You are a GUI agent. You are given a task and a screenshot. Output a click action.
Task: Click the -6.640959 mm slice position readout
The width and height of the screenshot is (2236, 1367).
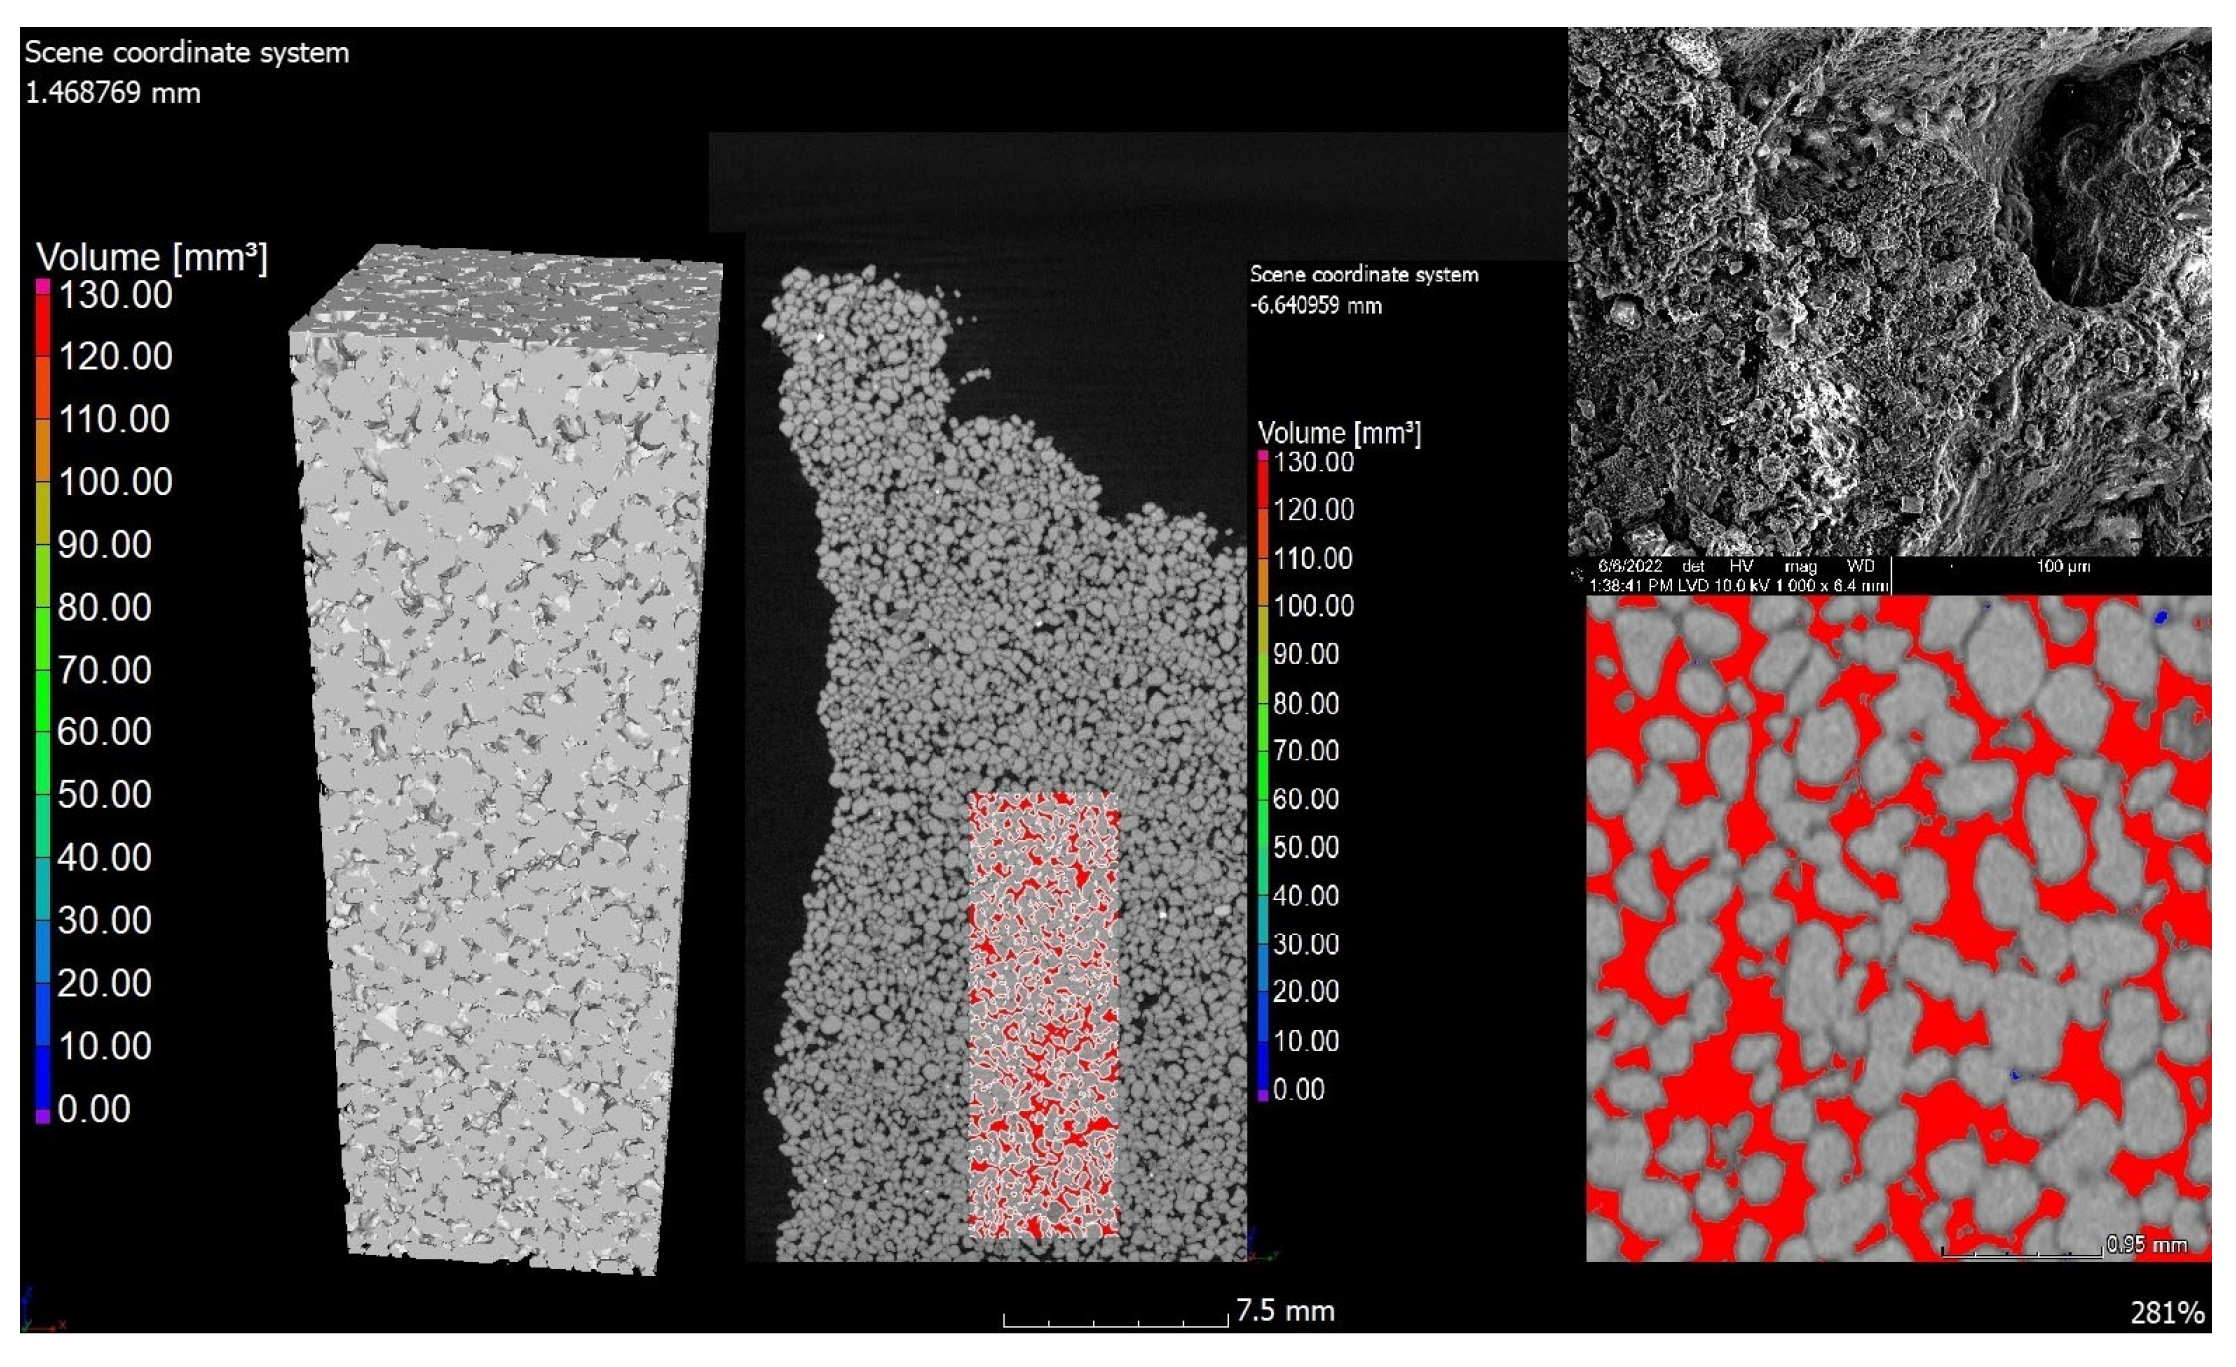point(1315,306)
